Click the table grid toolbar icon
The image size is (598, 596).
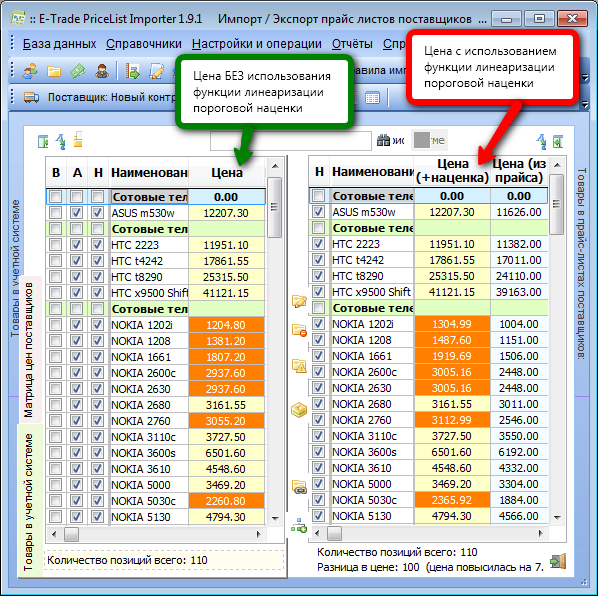tap(372, 98)
